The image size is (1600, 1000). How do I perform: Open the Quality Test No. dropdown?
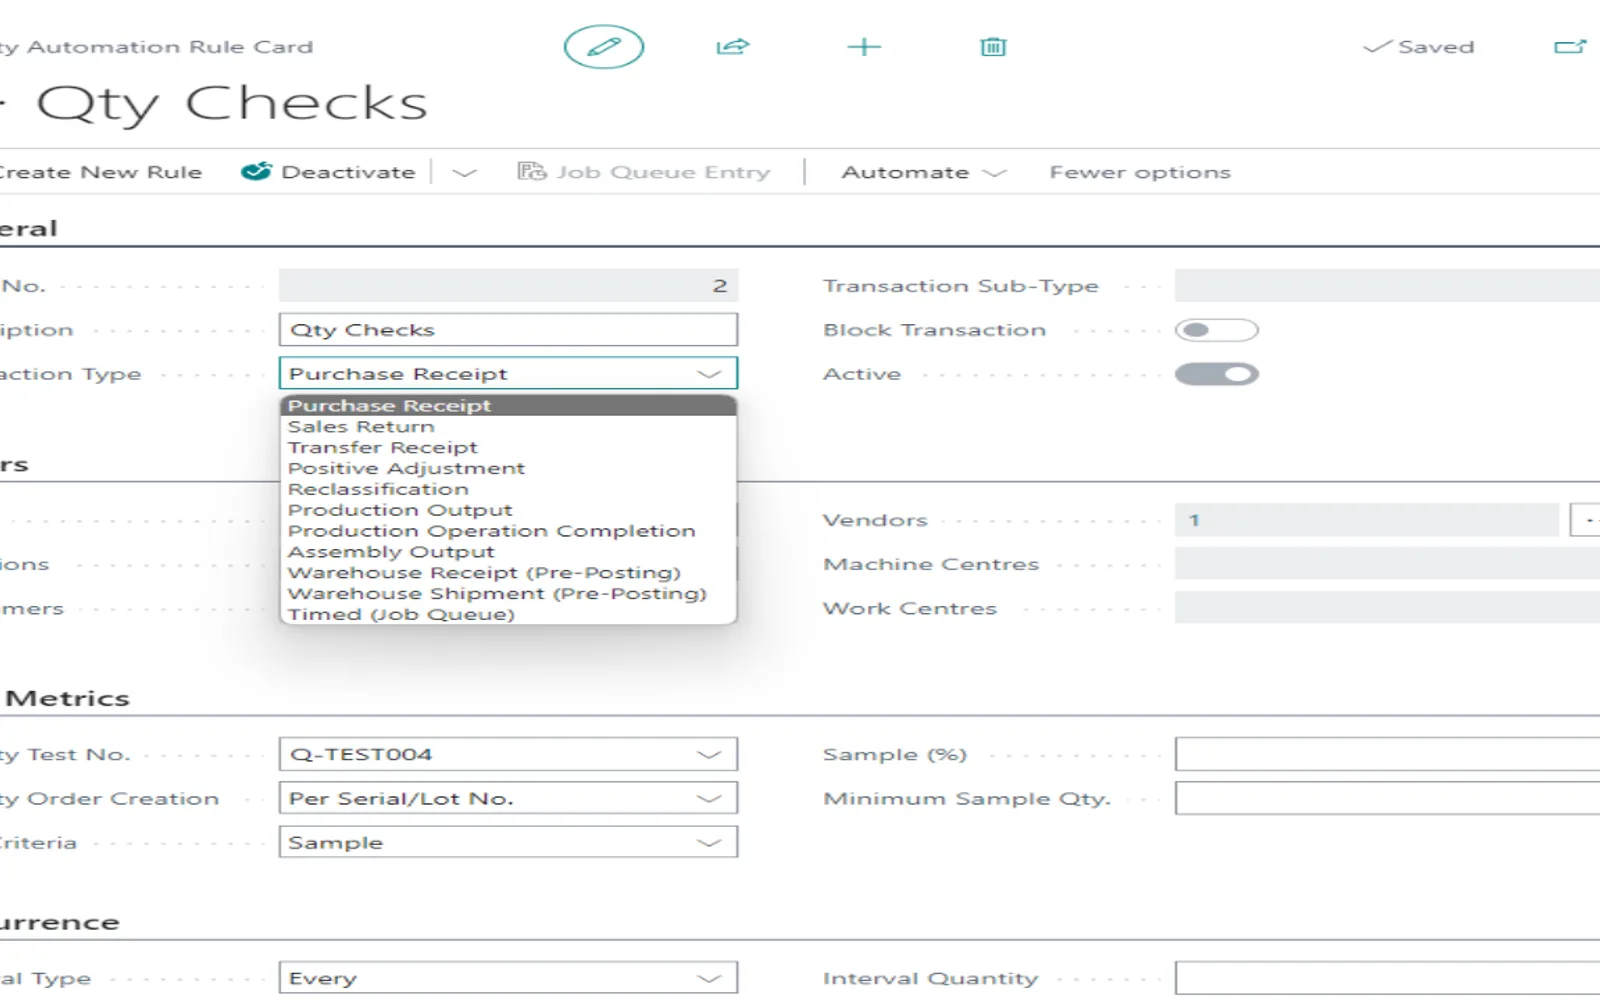pos(709,755)
